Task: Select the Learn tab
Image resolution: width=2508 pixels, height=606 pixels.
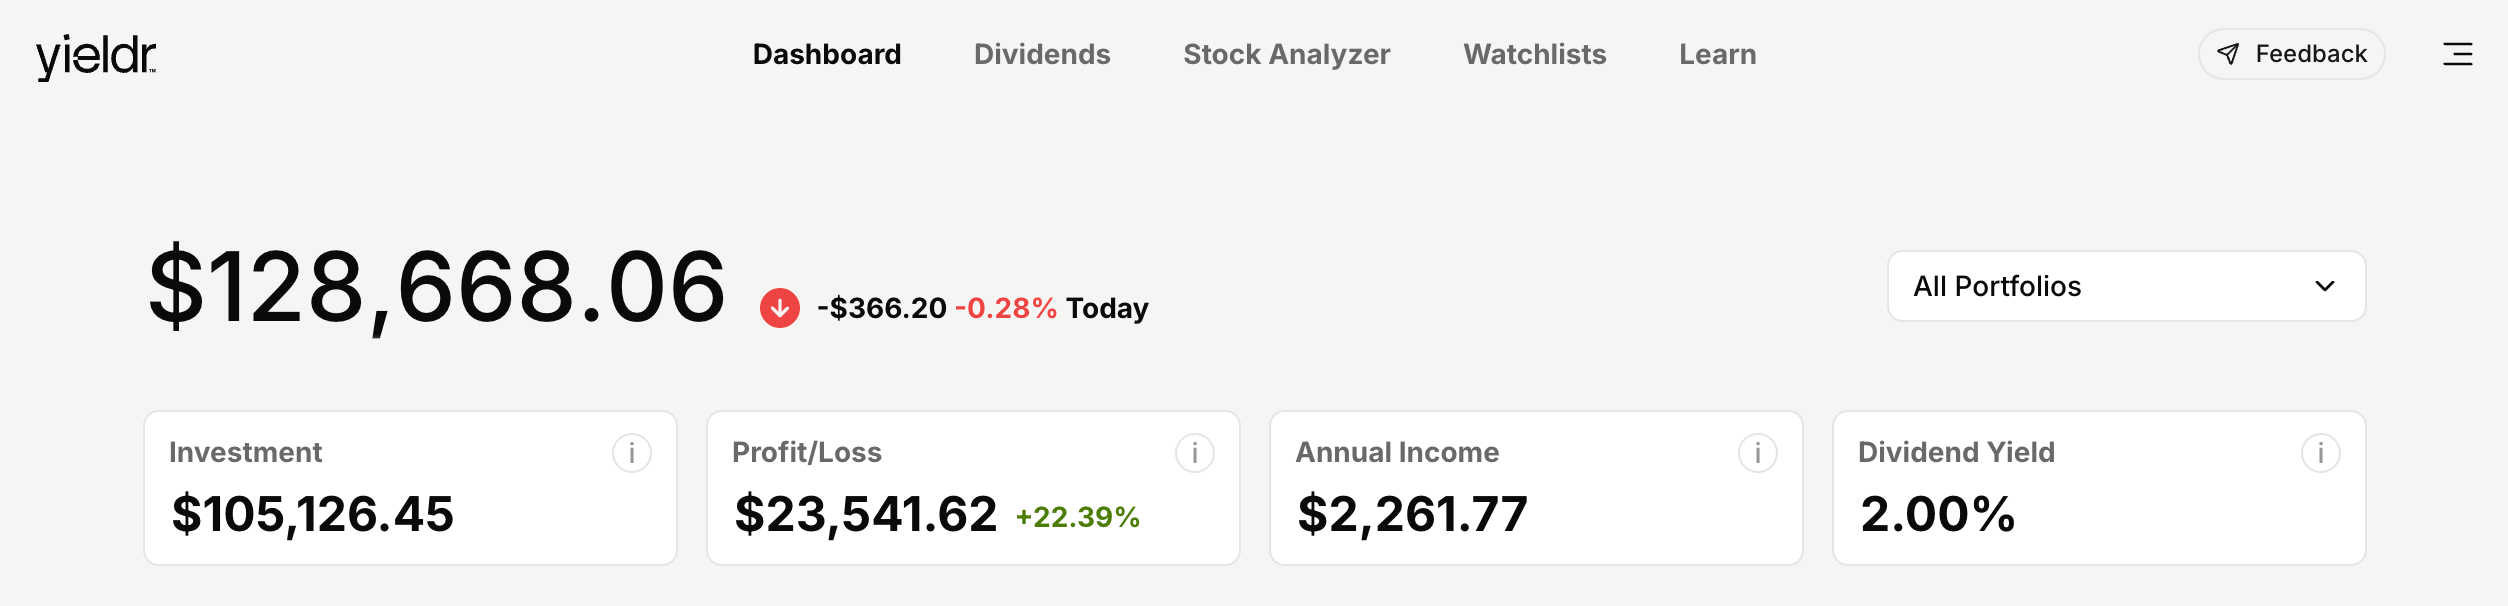Action: coord(1718,54)
